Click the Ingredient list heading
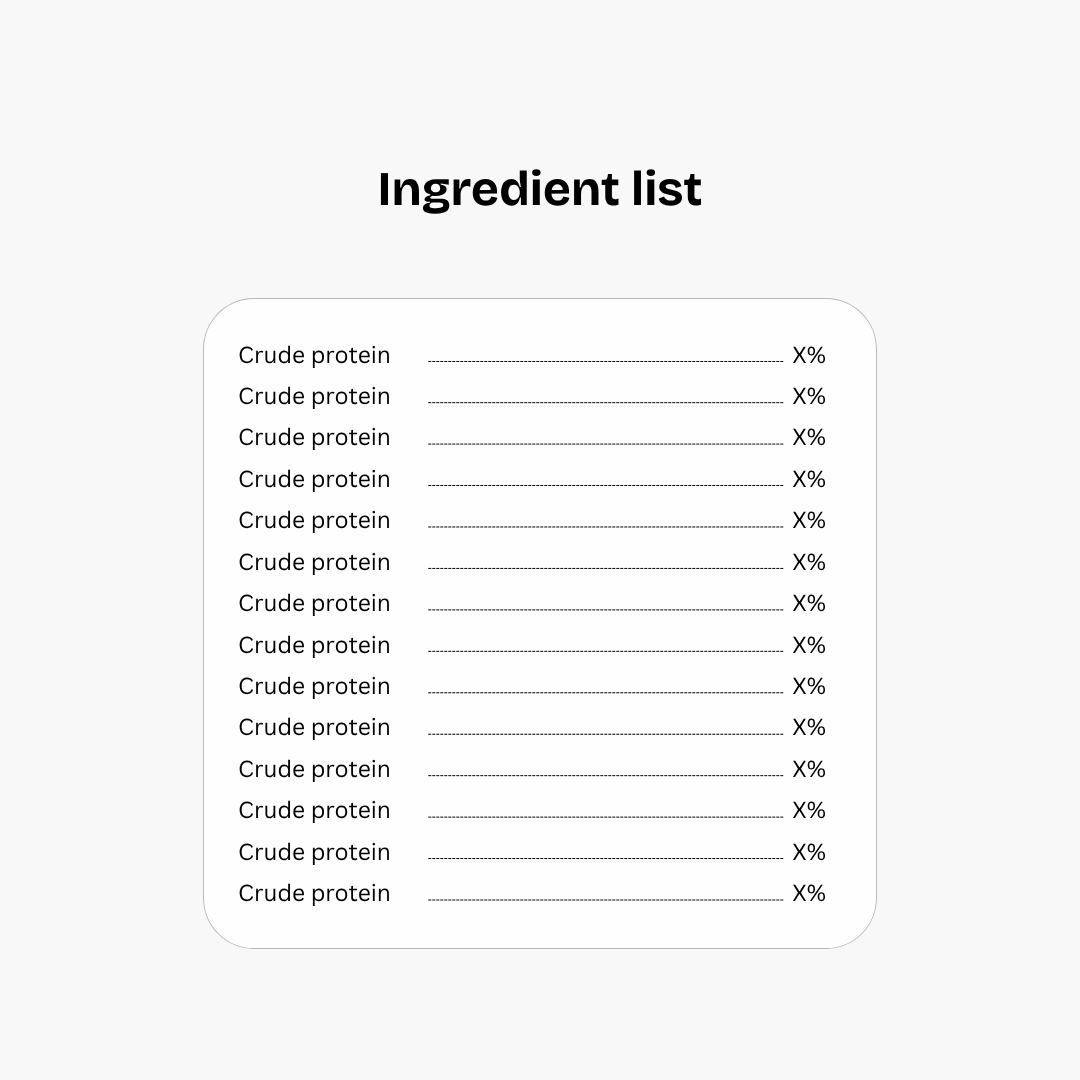1080x1080 pixels. pos(540,189)
